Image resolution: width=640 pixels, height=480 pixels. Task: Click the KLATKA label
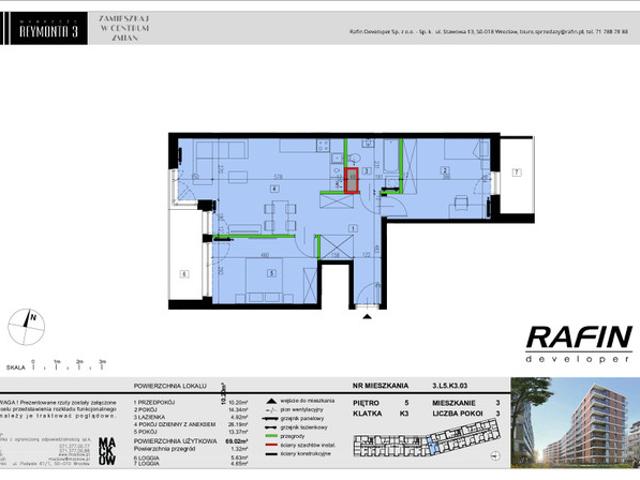(x=367, y=413)
